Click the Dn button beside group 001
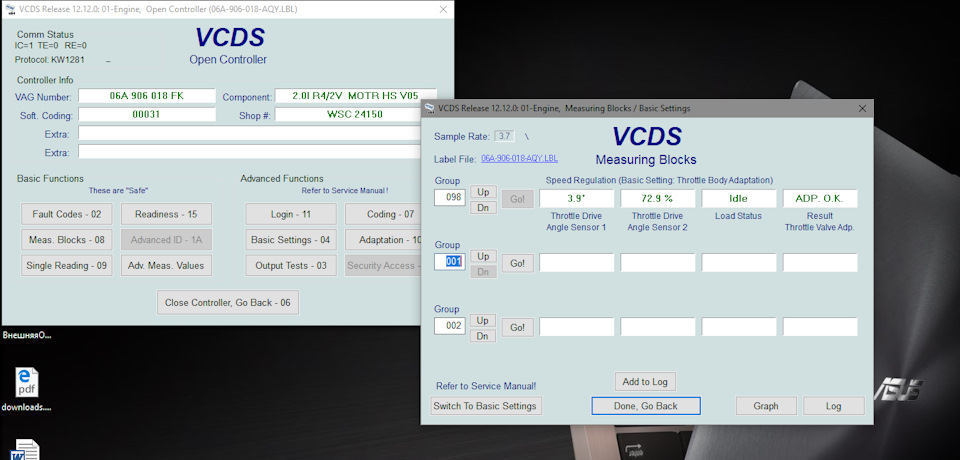960x460 pixels. tap(483, 272)
